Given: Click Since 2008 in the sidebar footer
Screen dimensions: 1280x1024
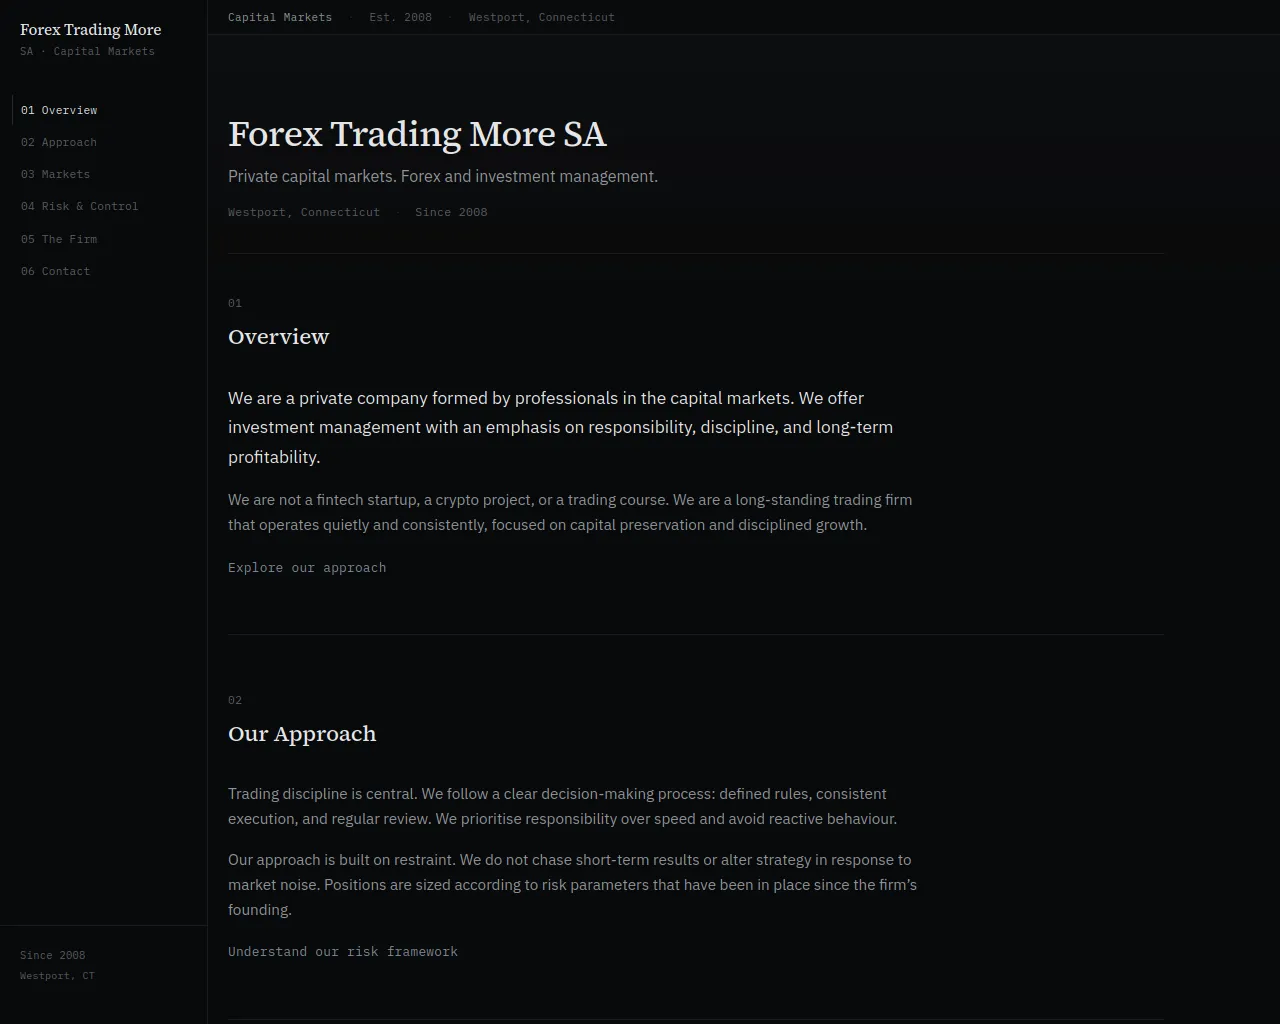Looking at the screenshot, I should tap(53, 955).
